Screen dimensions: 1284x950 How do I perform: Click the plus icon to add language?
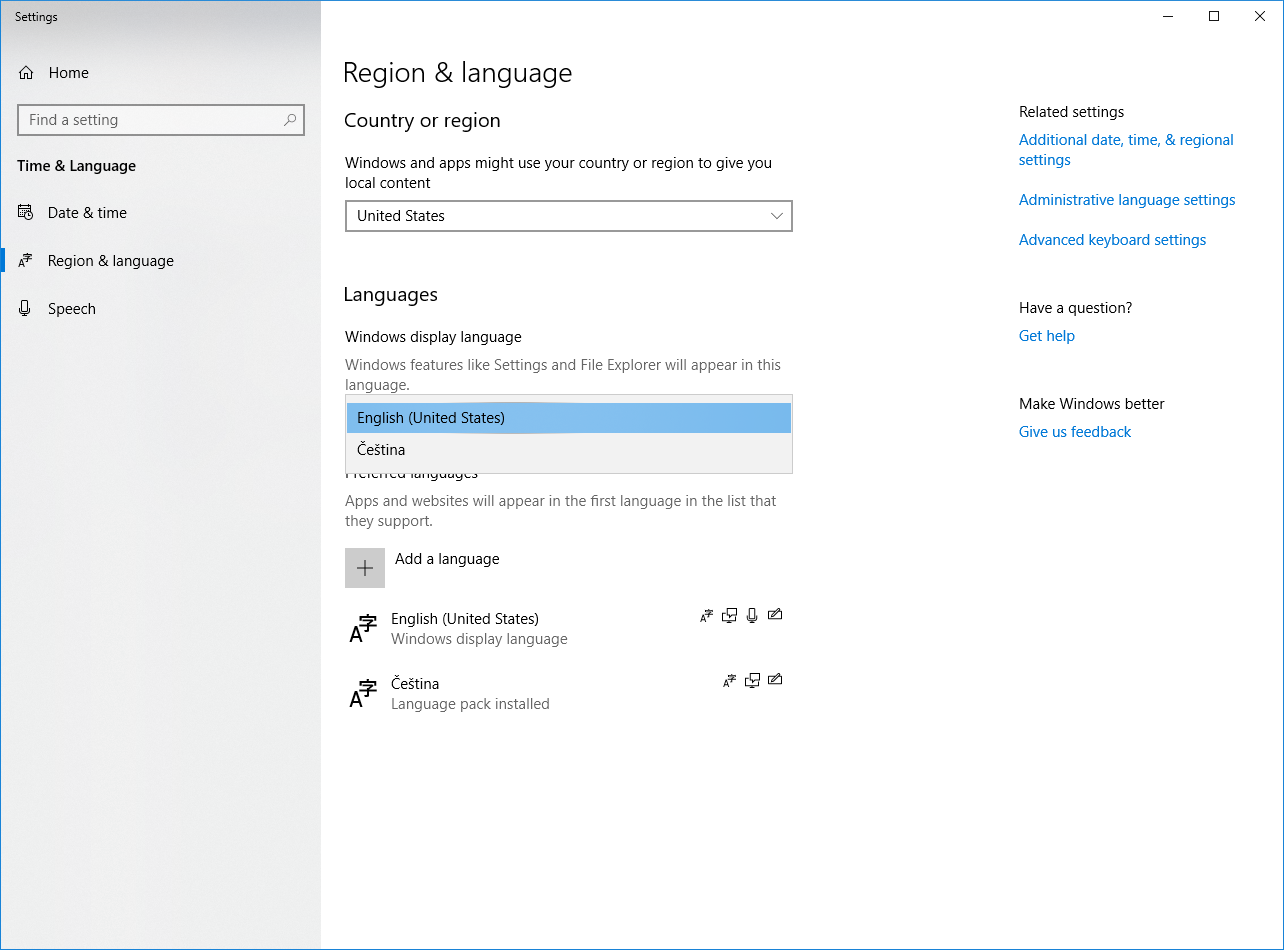(365, 568)
